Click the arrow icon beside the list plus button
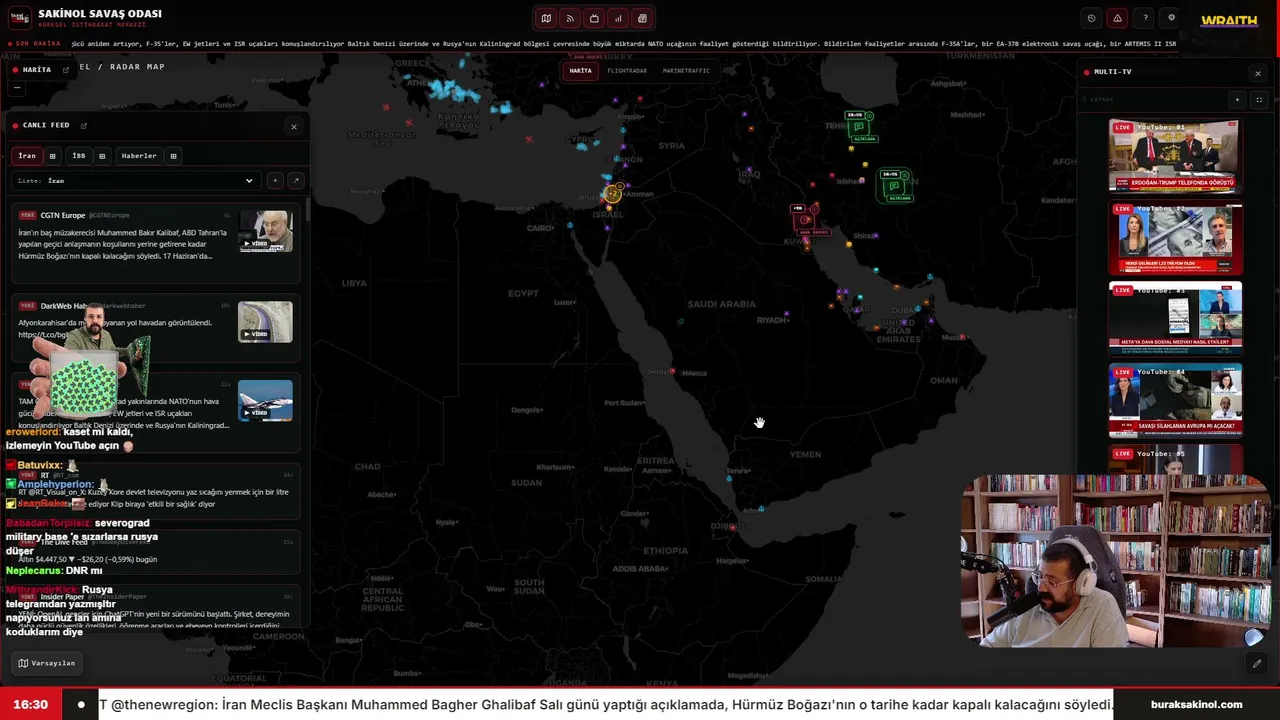This screenshot has height=720, width=1280. (295, 181)
